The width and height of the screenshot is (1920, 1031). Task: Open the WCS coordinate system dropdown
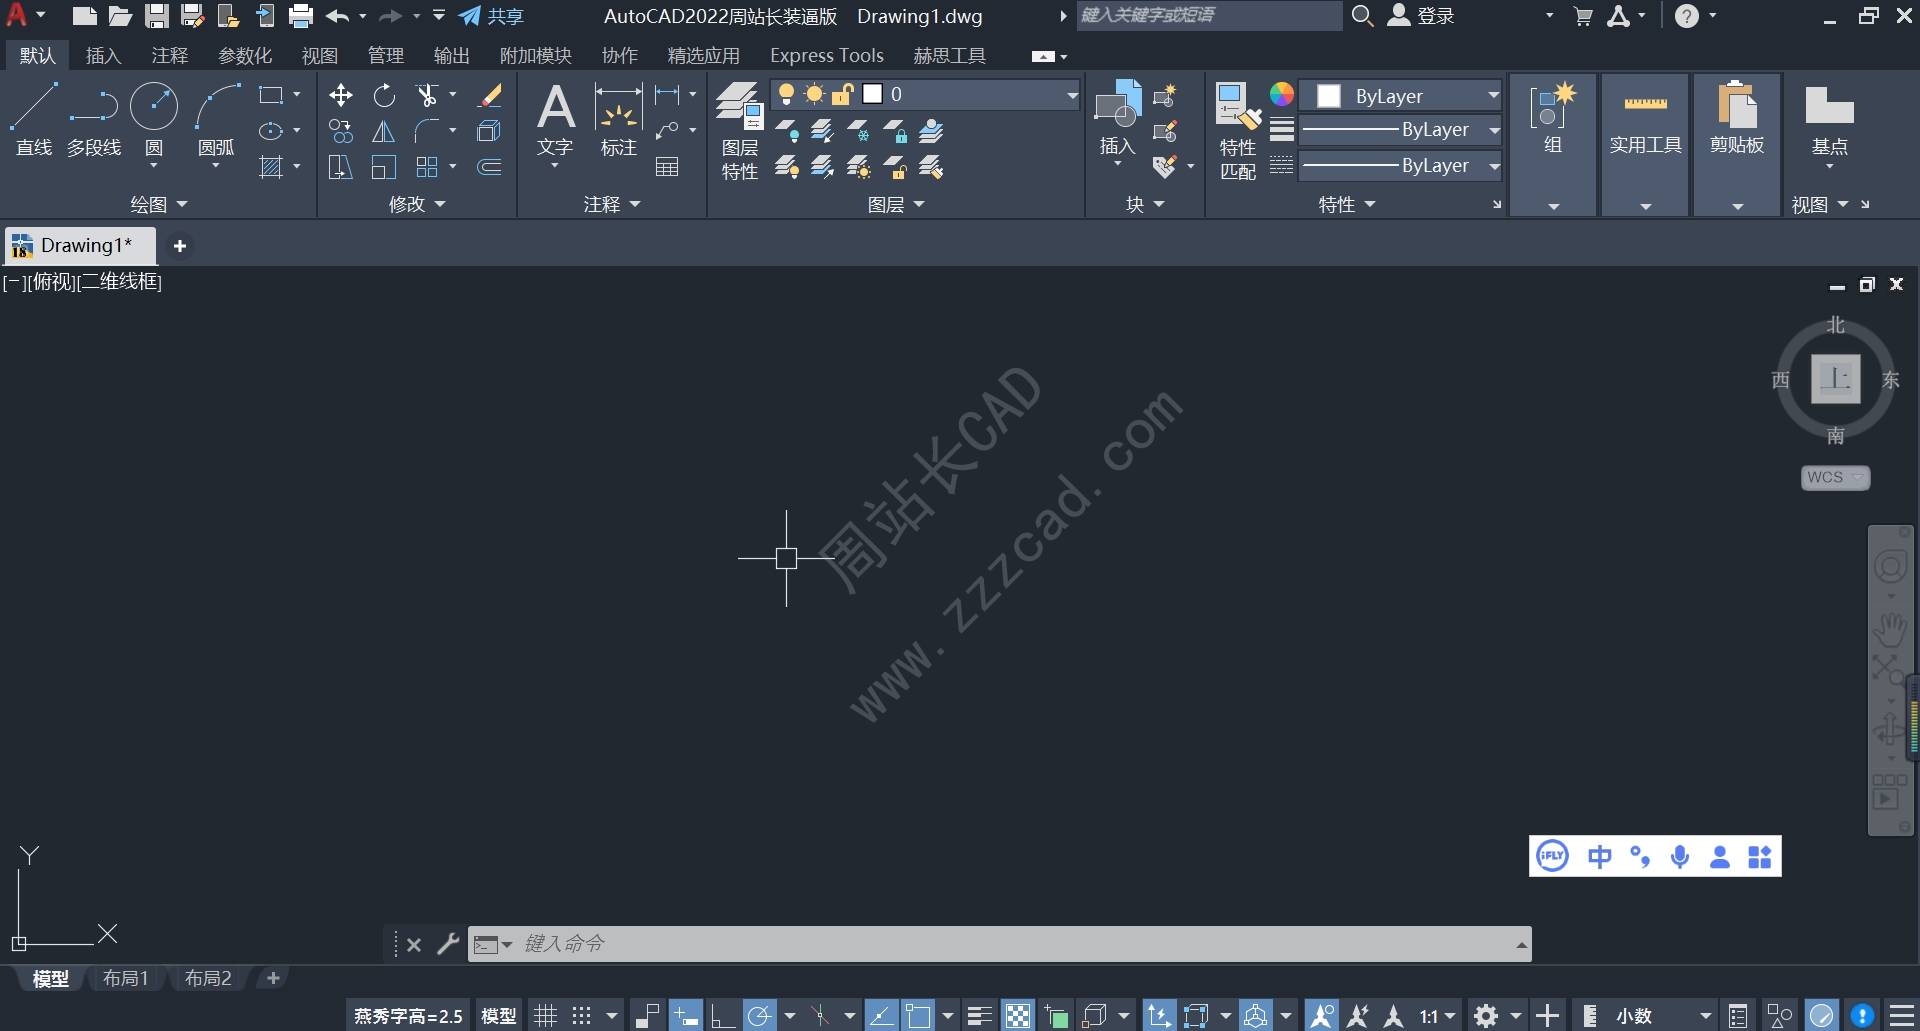(1835, 477)
